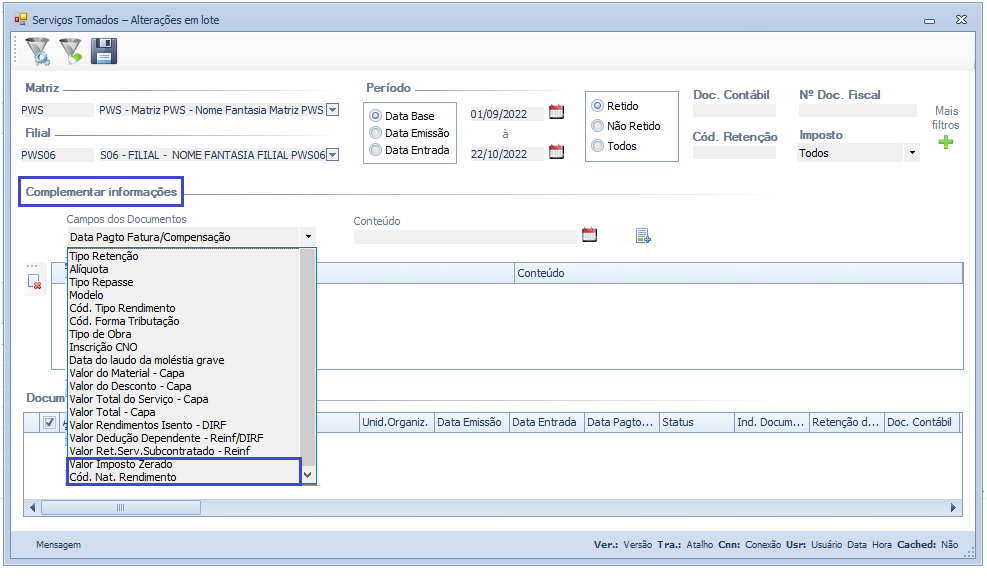This screenshot has height=579, width=987.
Task: Choose Valor Imposto Zerado from the list
Action: coord(121,465)
